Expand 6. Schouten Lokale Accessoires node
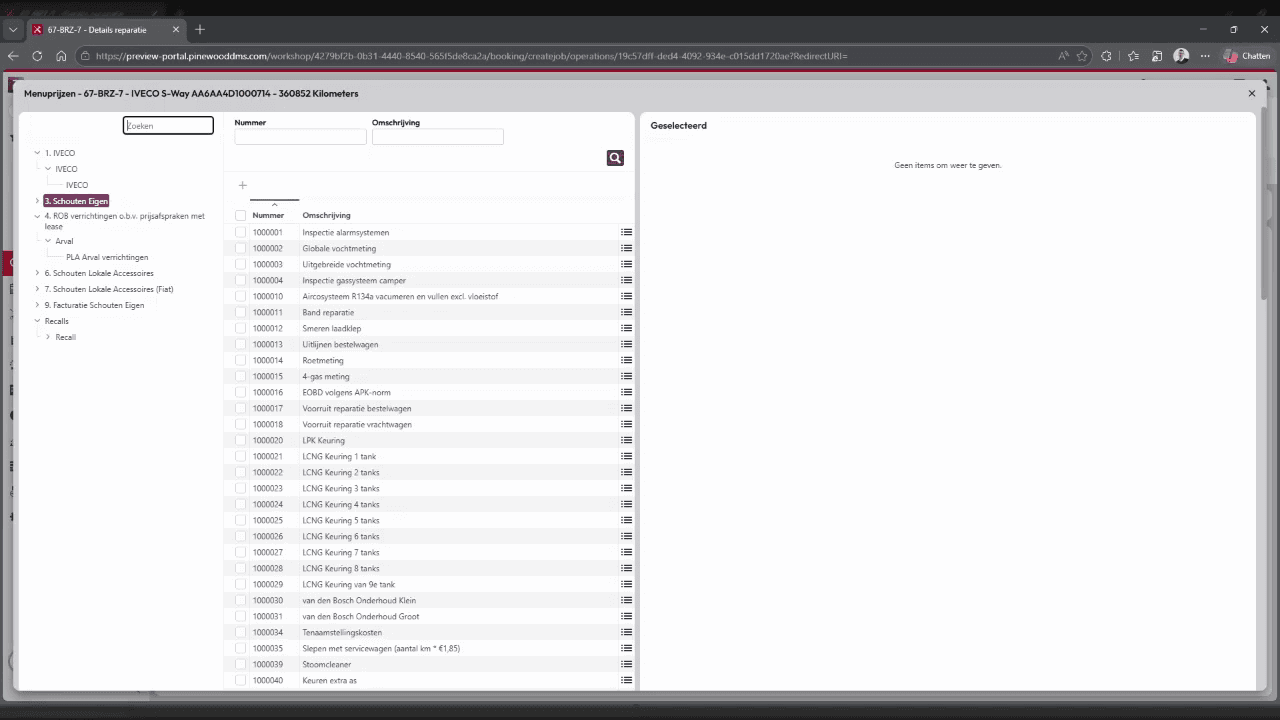The width and height of the screenshot is (1280, 720). (x=37, y=273)
